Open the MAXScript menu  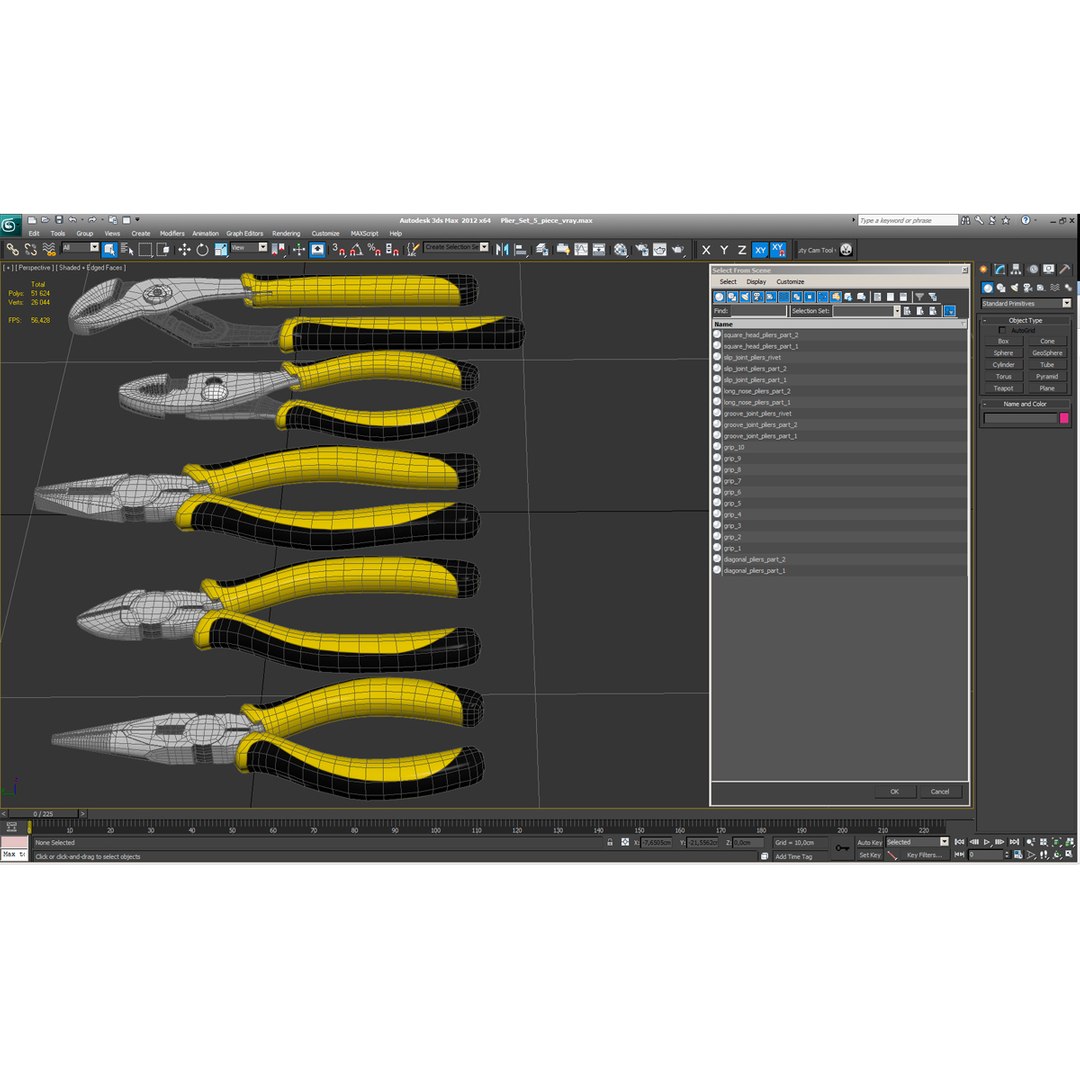pos(364,233)
